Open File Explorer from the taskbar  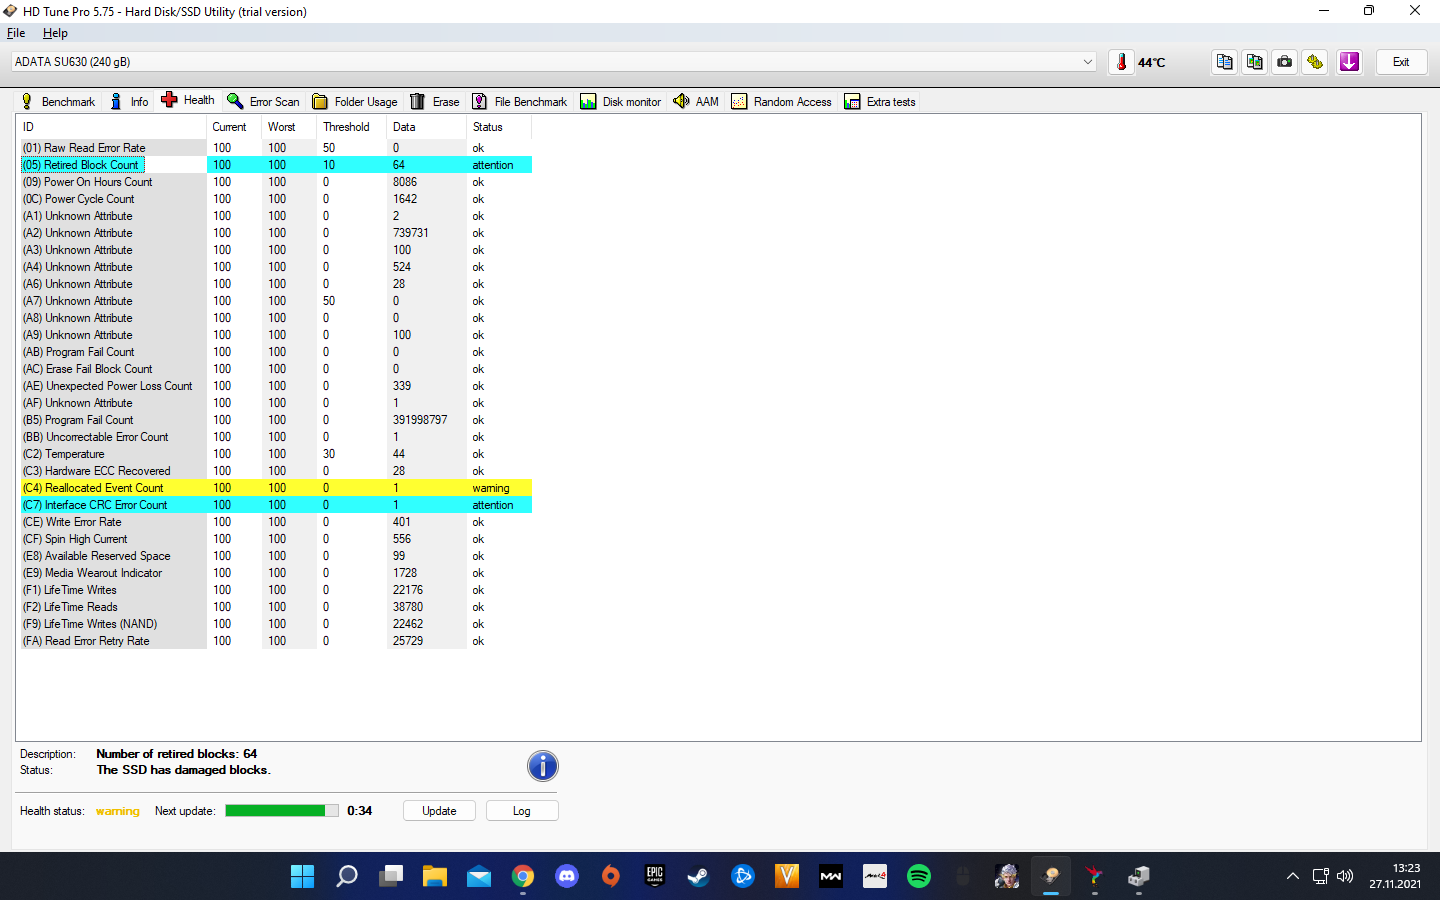pyautogui.click(x=434, y=877)
